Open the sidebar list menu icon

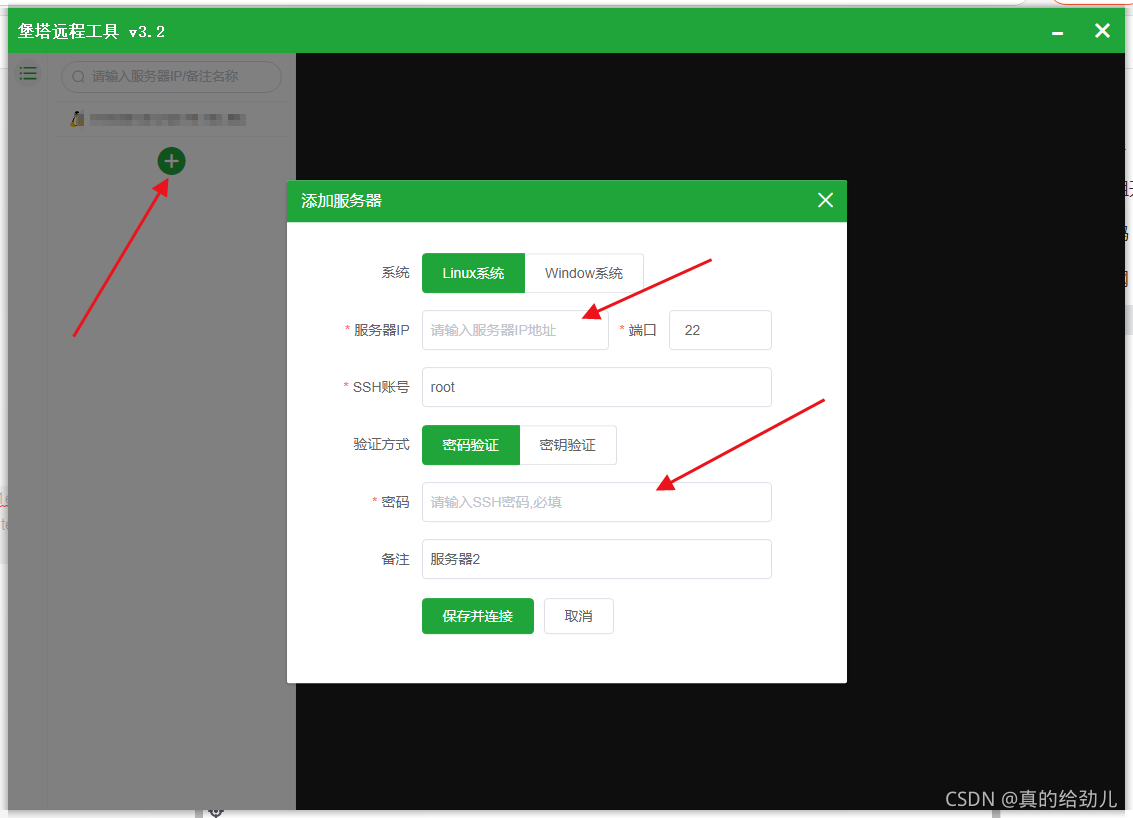(x=28, y=73)
